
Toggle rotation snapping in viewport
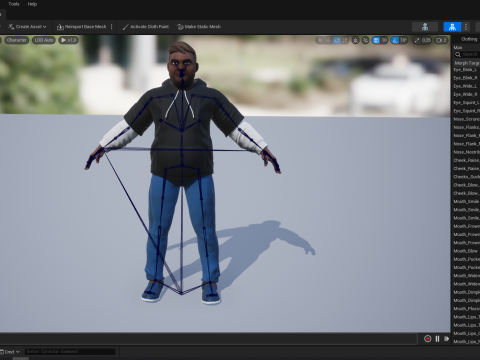point(395,40)
